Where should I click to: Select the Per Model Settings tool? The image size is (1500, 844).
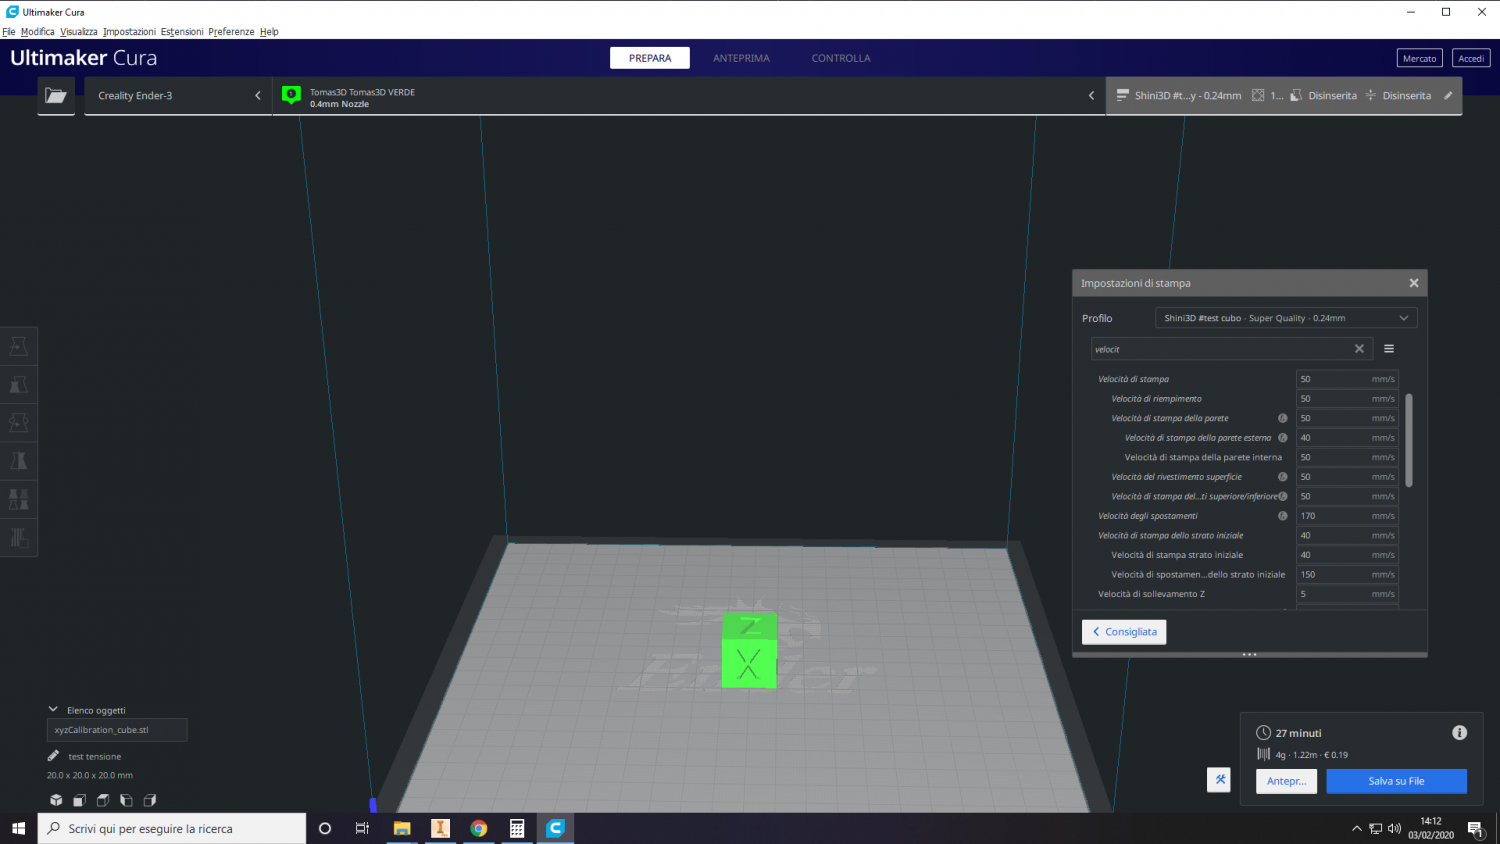coord(19,498)
